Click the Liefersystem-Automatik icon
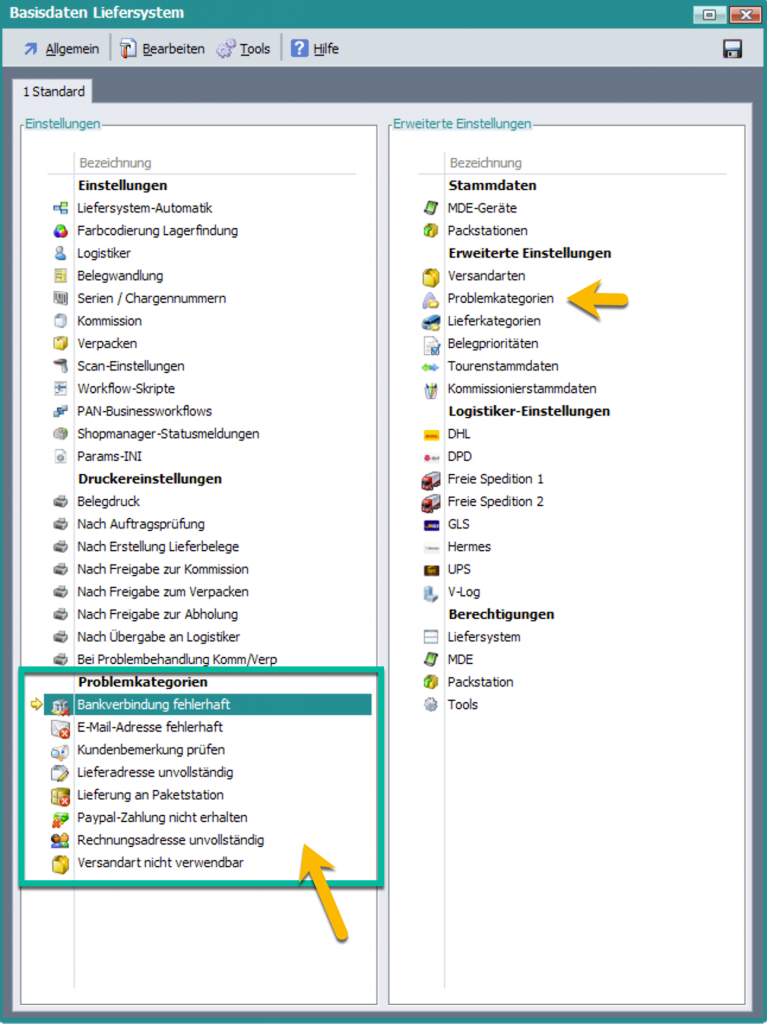The height and width of the screenshot is (1024, 767). (x=60, y=208)
